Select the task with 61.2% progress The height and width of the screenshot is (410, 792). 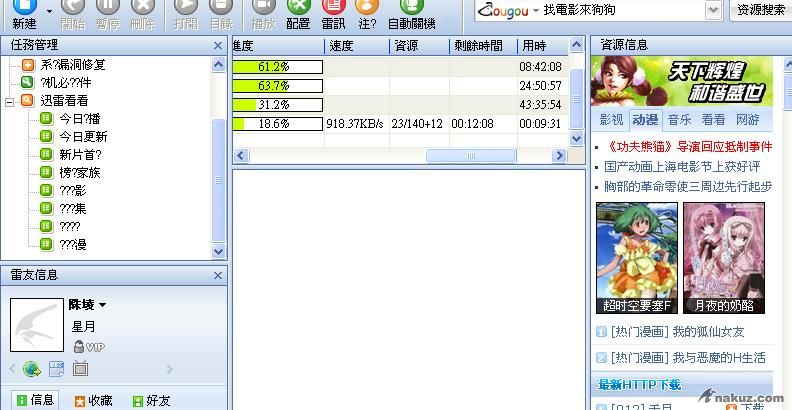coord(400,67)
